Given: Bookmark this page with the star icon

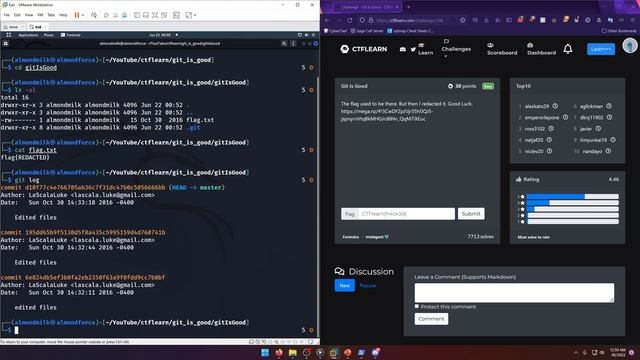Looking at the screenshot, I should 462,20.
